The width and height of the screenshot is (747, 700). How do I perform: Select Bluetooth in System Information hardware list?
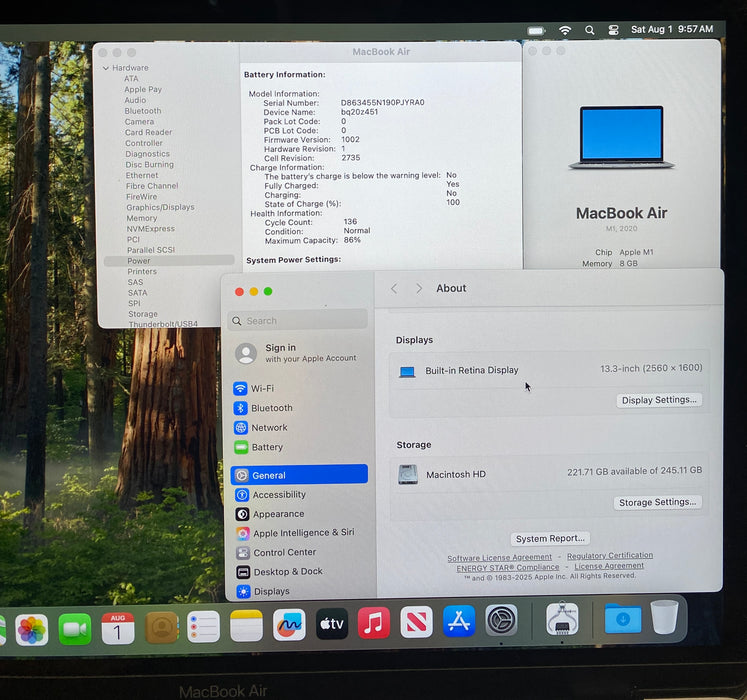pos(143,111)
